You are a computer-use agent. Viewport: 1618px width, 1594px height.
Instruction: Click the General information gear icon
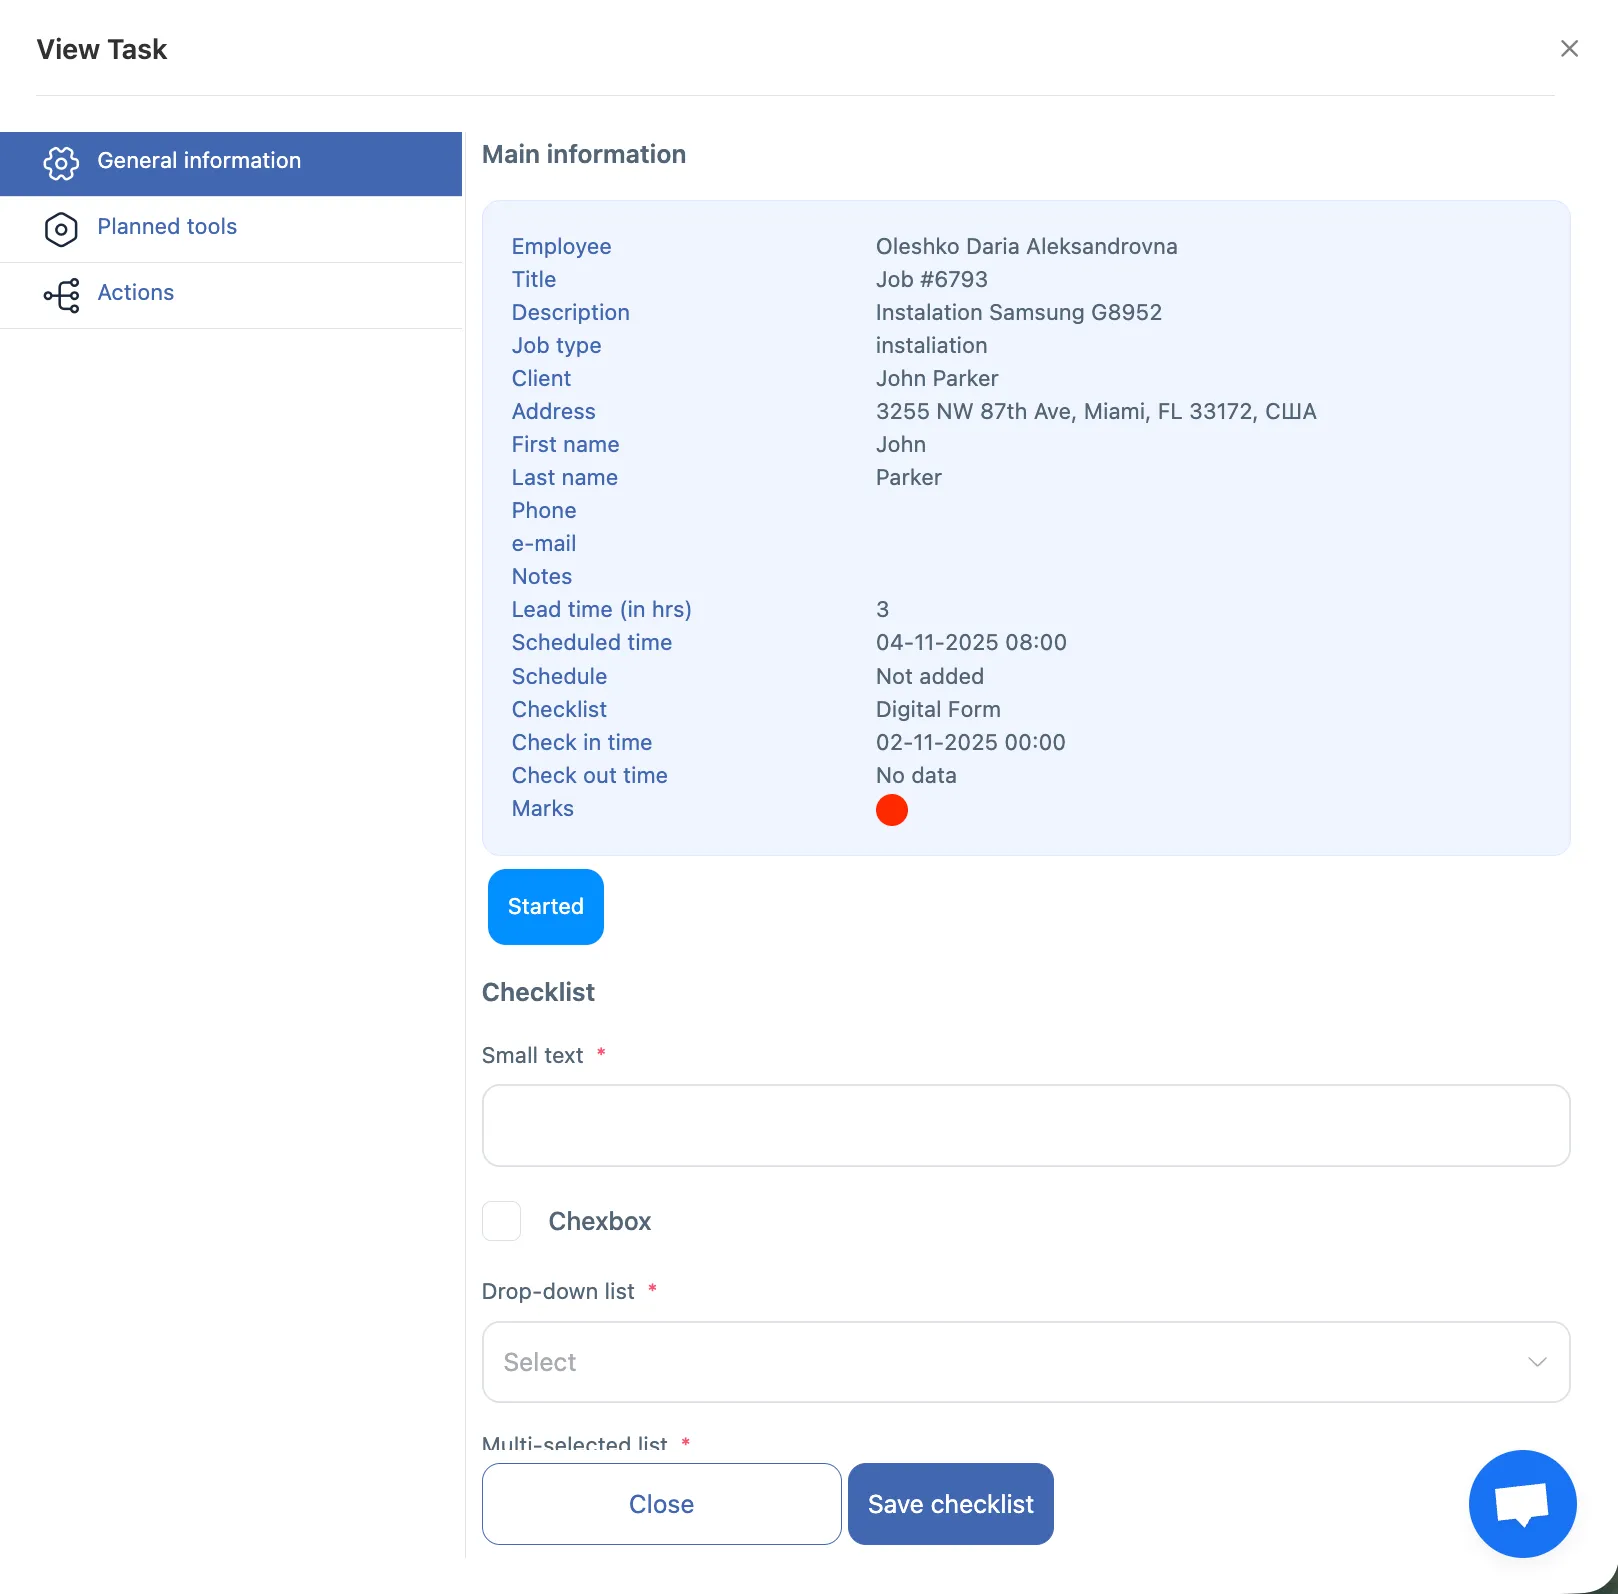(x=61, y=163)
